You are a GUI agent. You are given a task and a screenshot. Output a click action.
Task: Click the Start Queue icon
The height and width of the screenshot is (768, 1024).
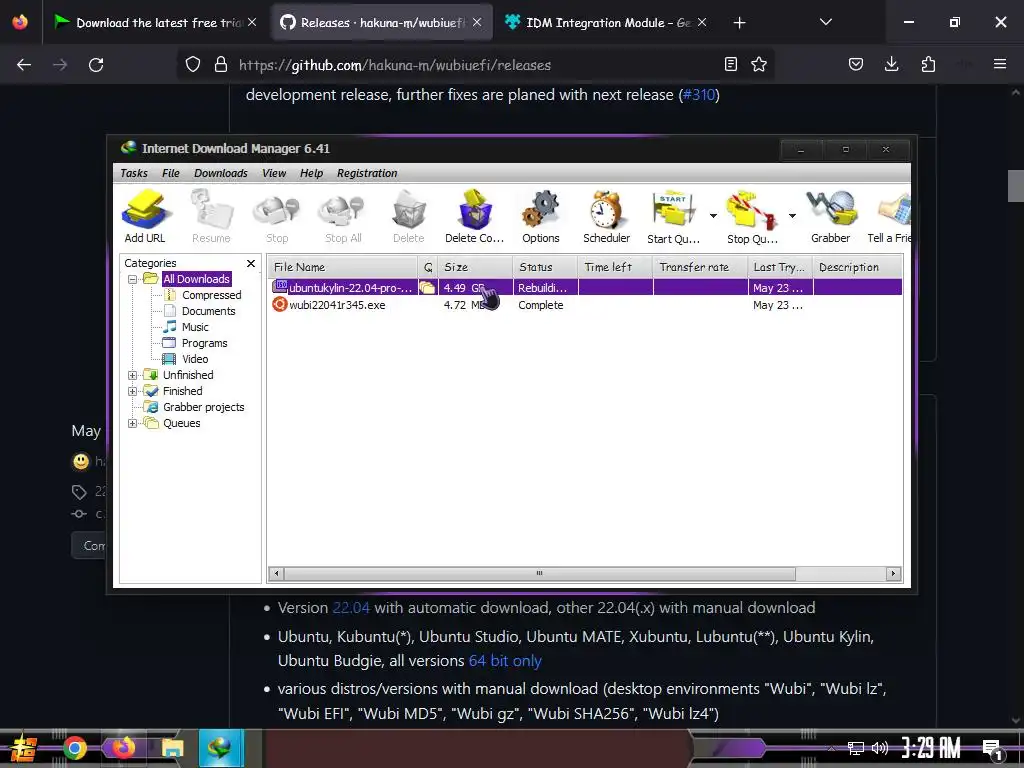pyautogui.click(x=673, y=216)
